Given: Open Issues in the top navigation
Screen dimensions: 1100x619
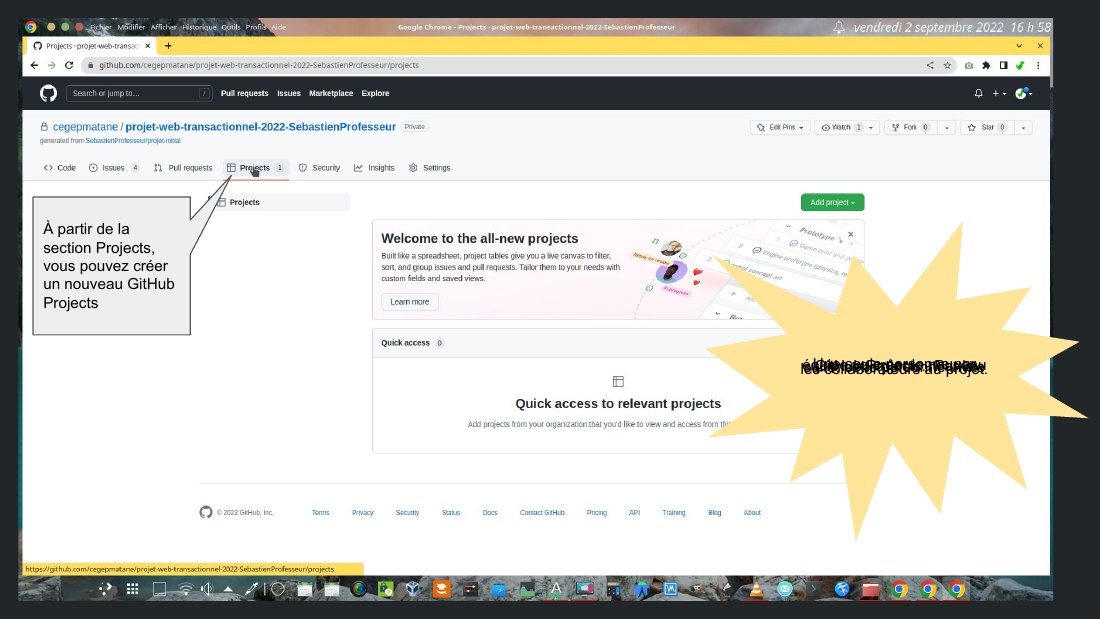Looking at the screenshot, I should click(x=288, y=93).
